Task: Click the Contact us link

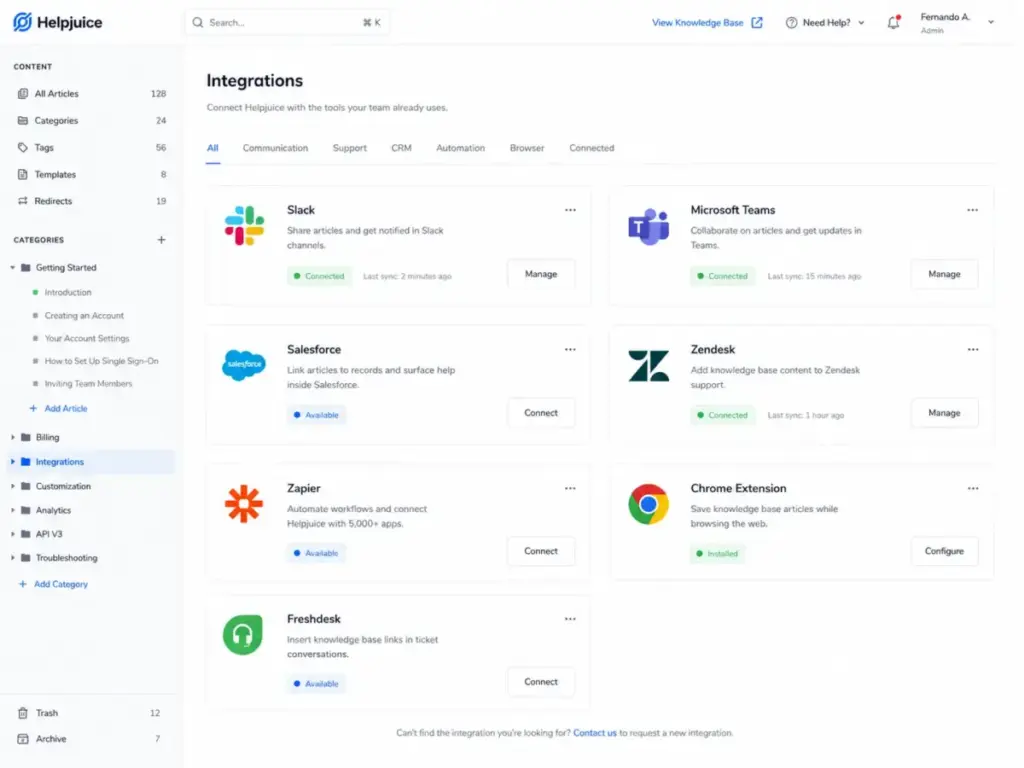Action: pyautogui.click(x=594, y=733)
